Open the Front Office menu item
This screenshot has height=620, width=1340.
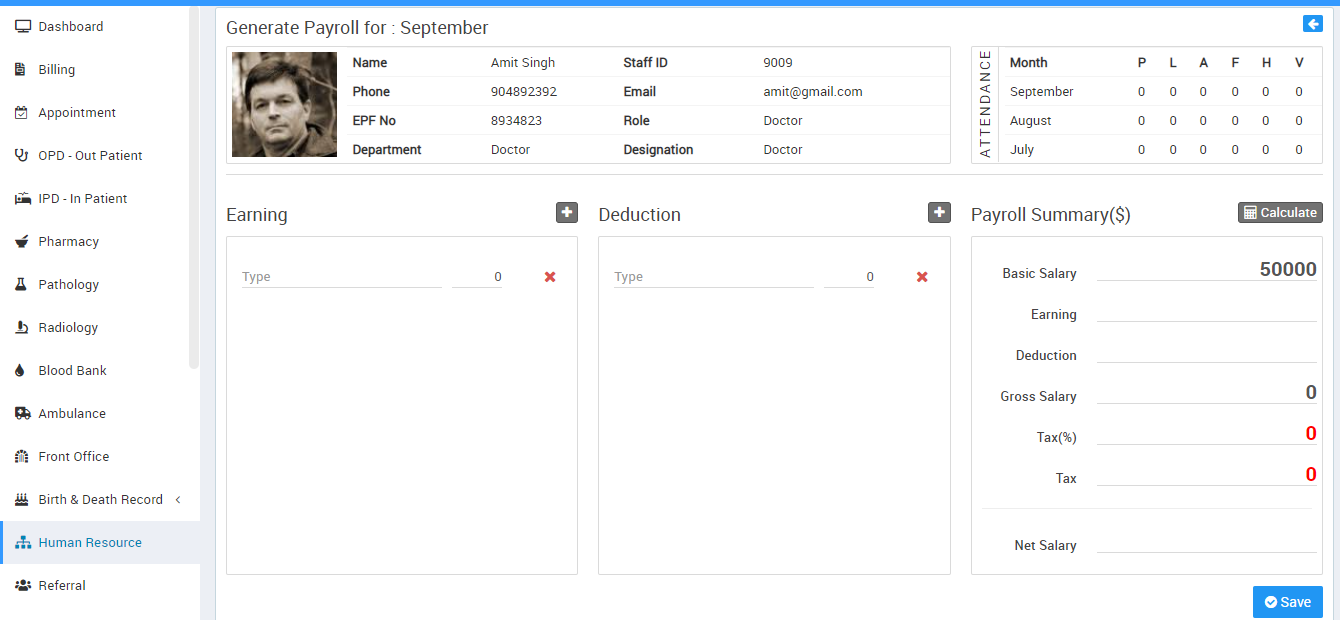pos(74,456)
